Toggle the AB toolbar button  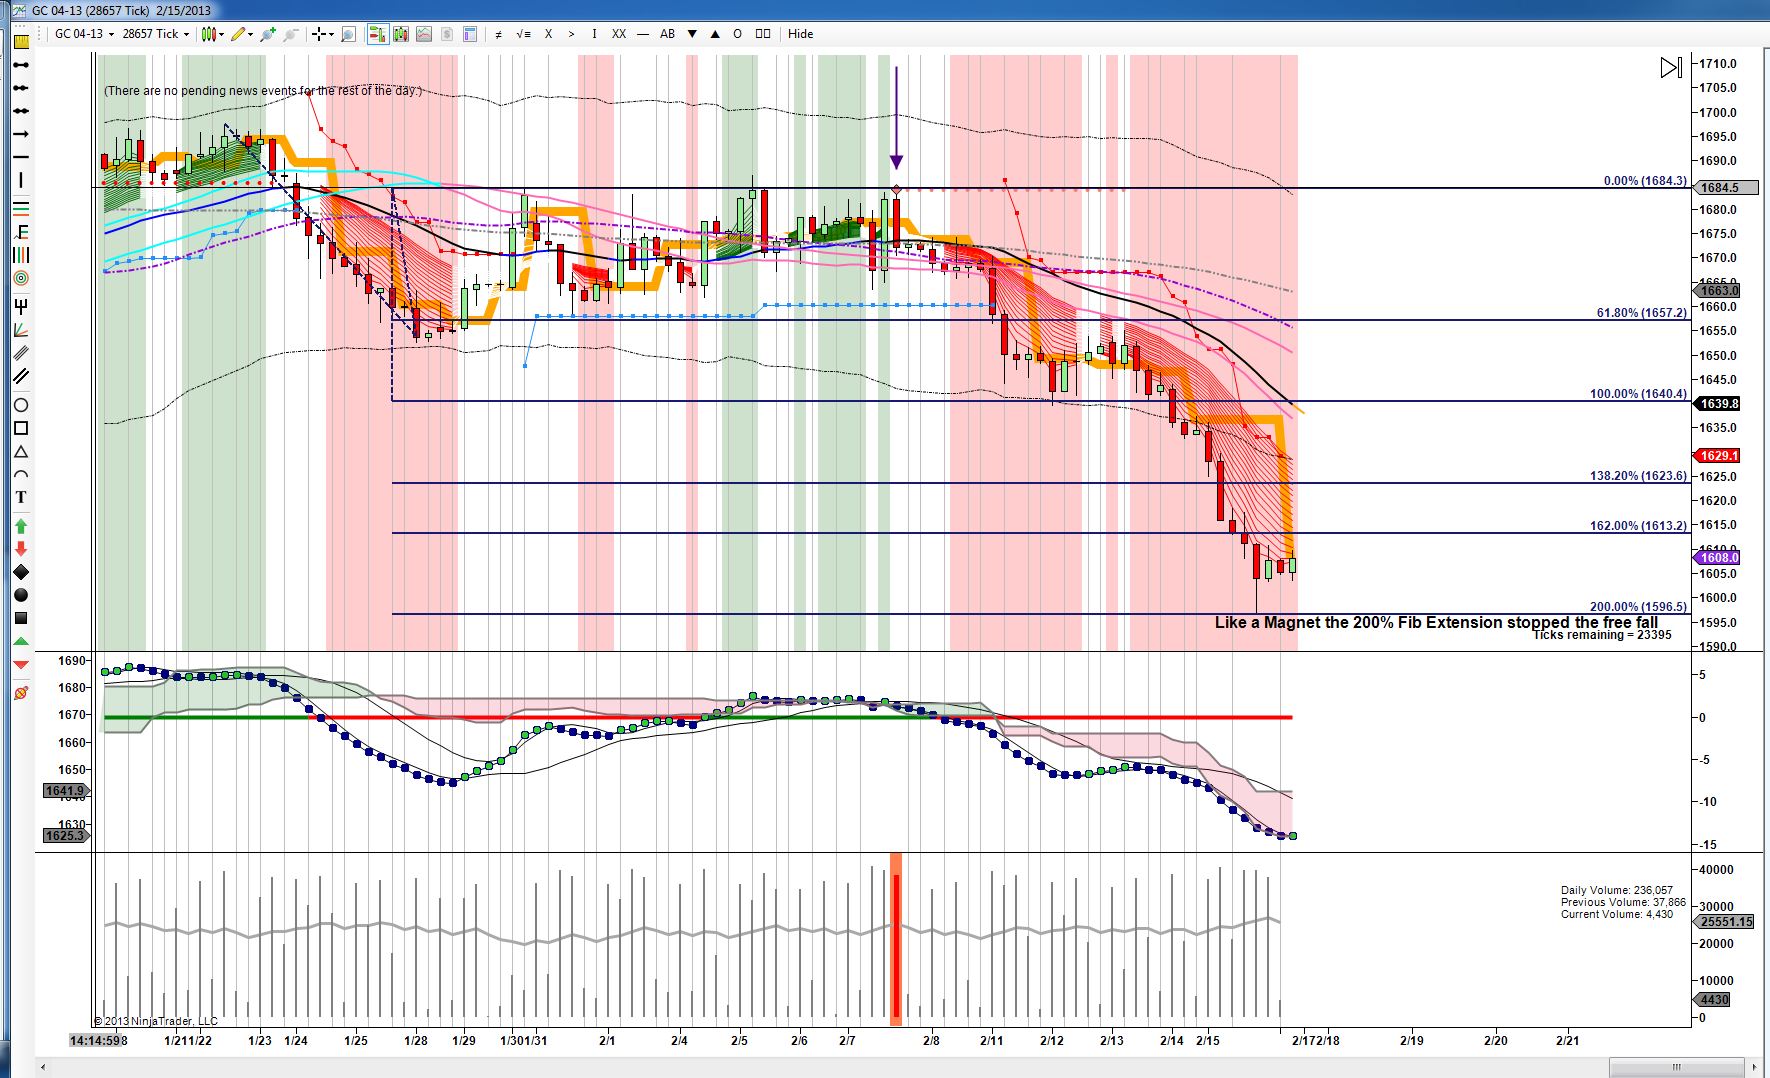667,34
